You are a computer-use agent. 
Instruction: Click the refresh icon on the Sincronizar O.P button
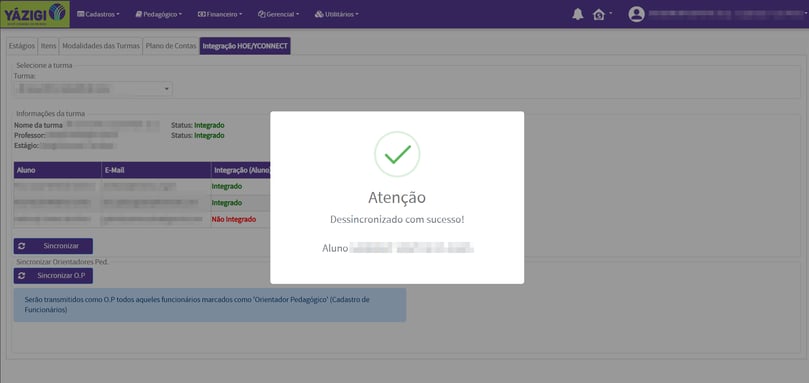21,276
